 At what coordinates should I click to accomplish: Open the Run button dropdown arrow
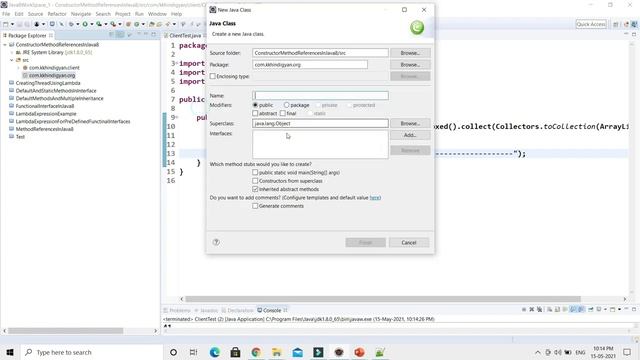point(91,24)
